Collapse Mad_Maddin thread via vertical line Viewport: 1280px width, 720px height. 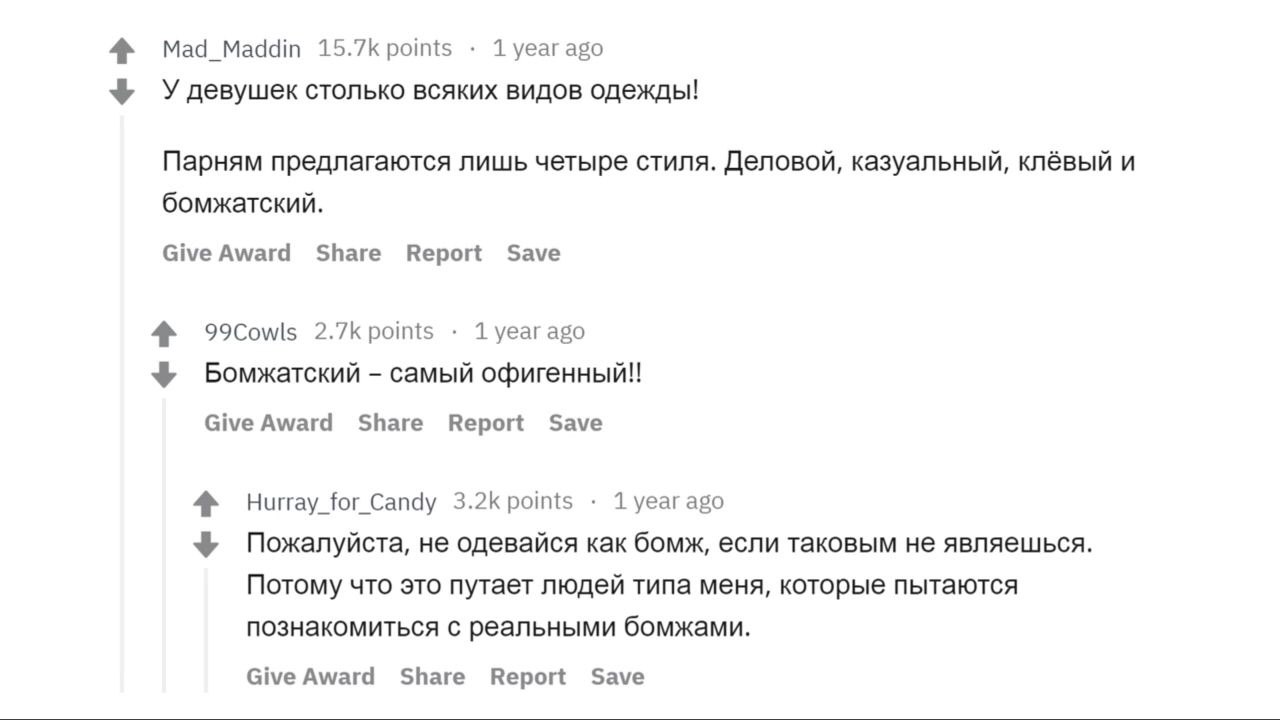coord(122,400)
